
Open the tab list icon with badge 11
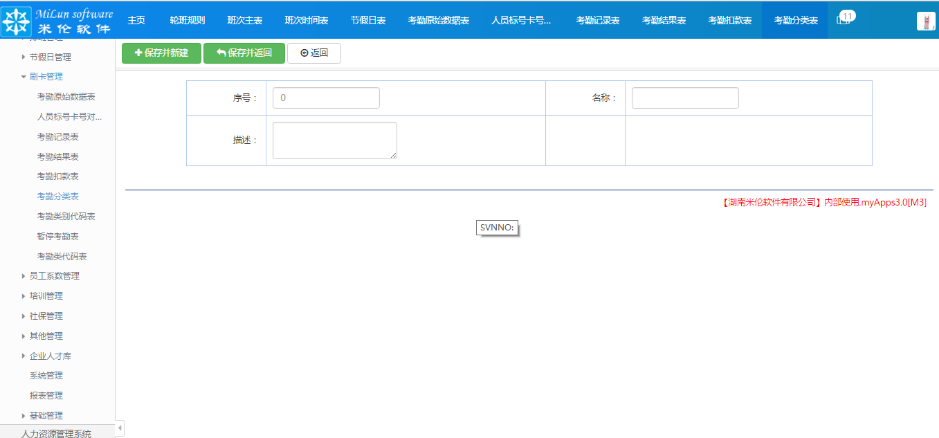[845, 19]
